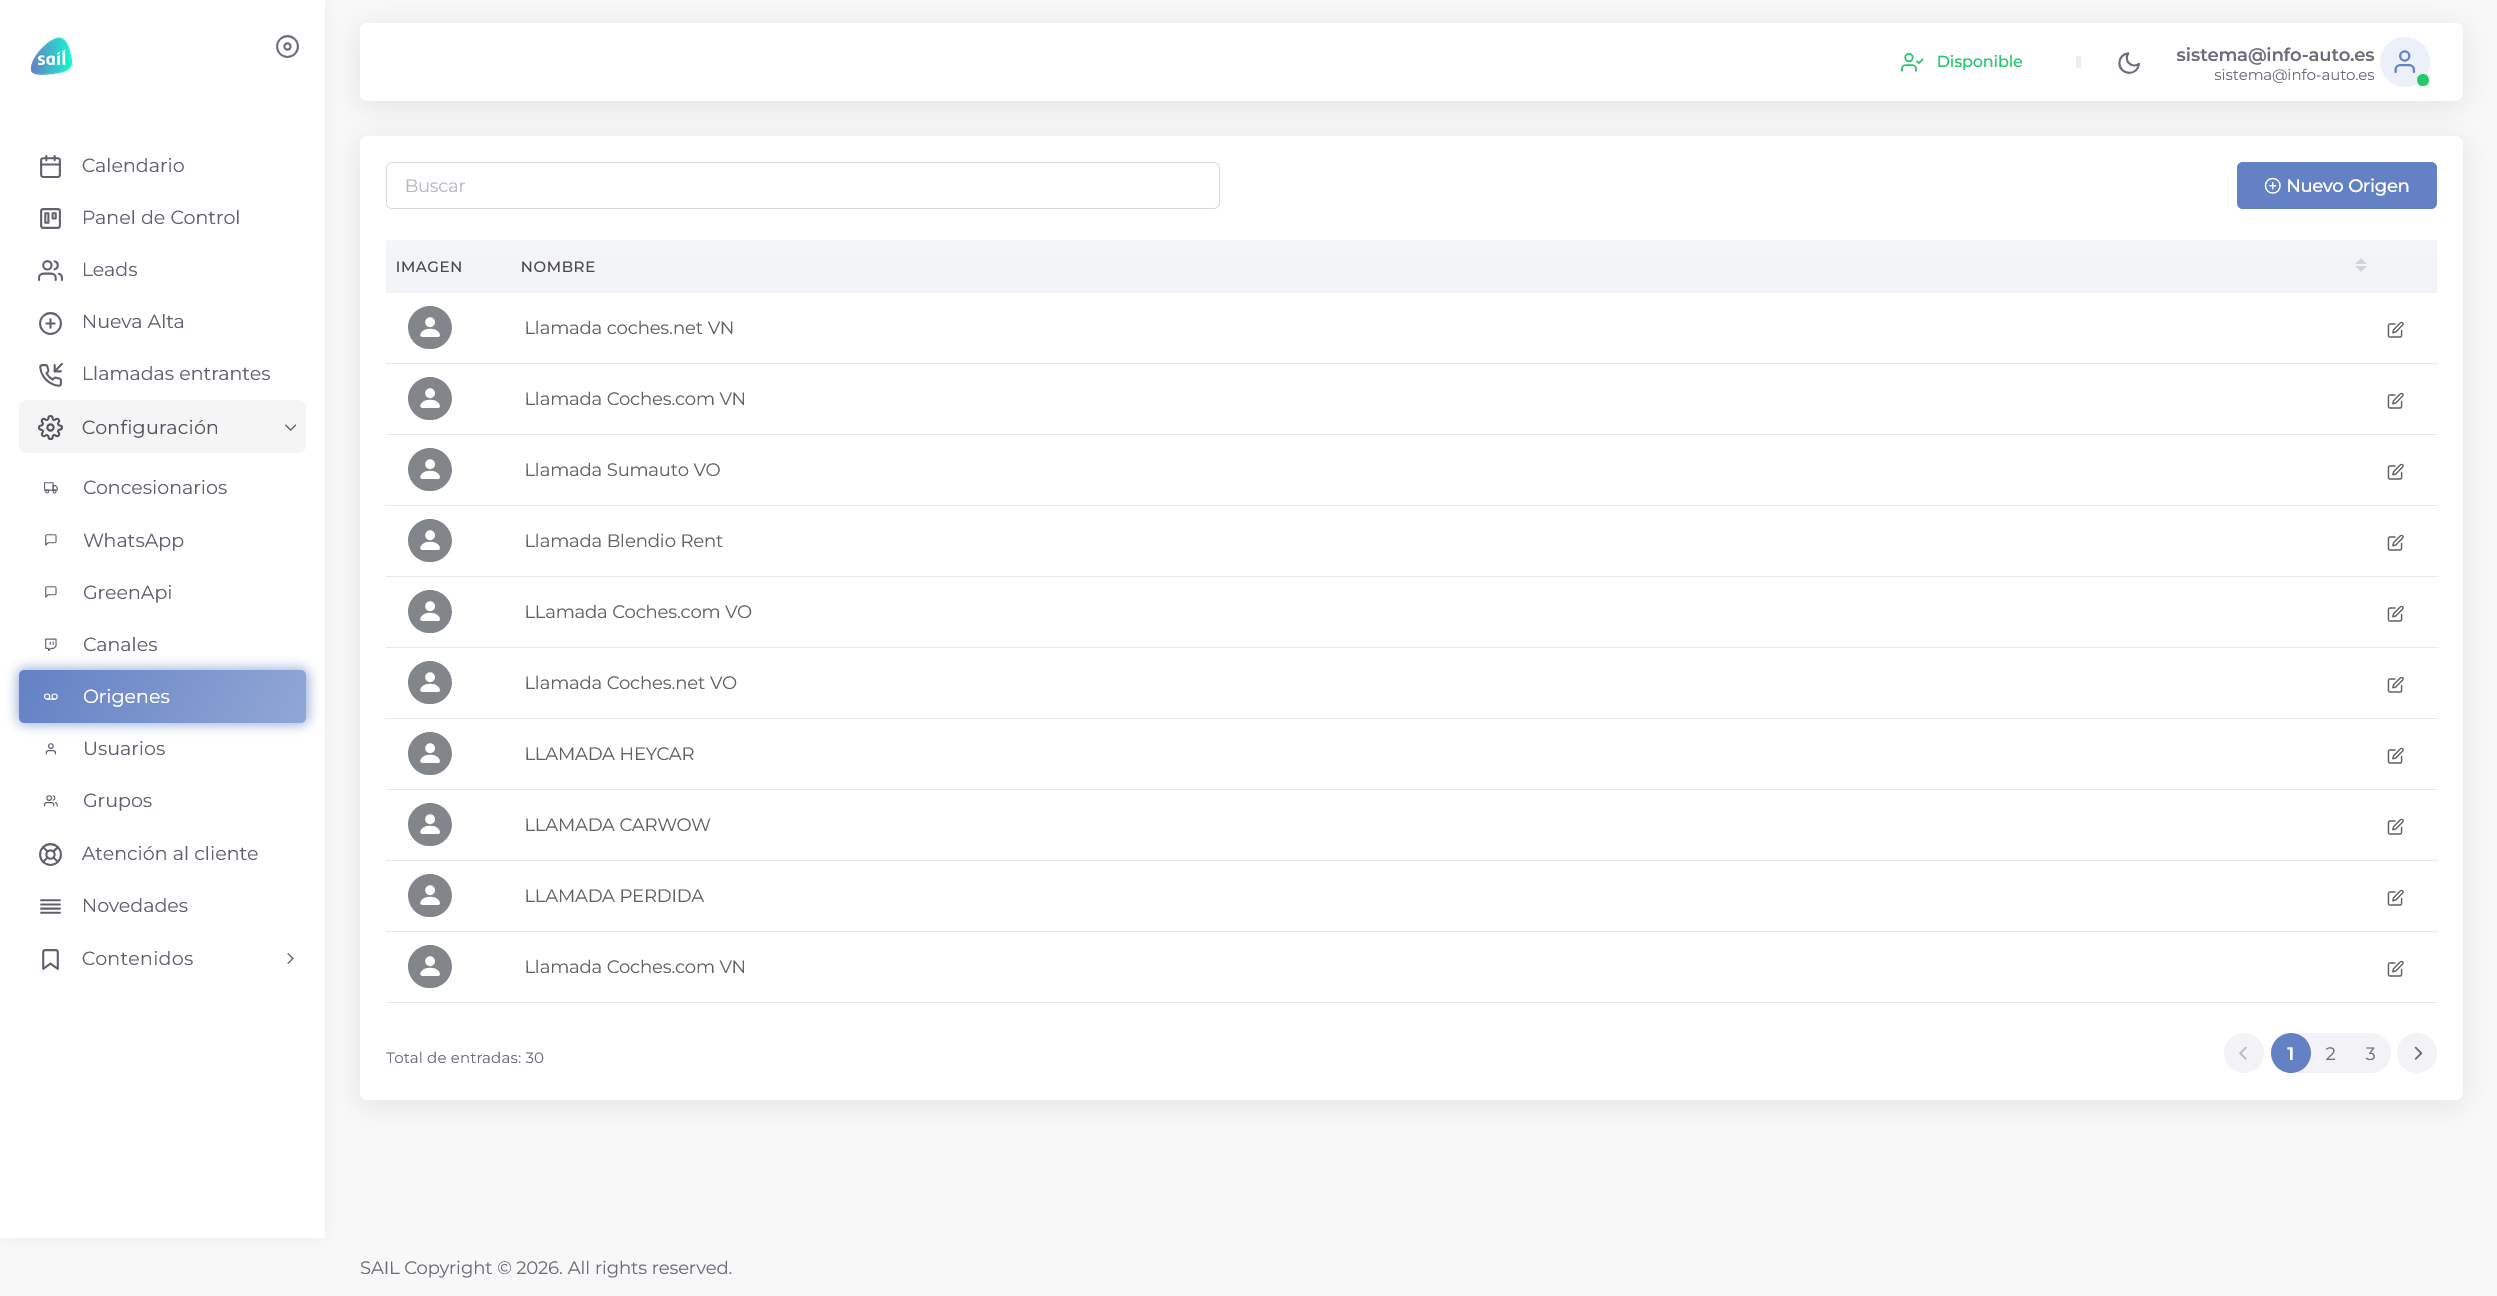Click the Contenidos bookmark icon

51,959
